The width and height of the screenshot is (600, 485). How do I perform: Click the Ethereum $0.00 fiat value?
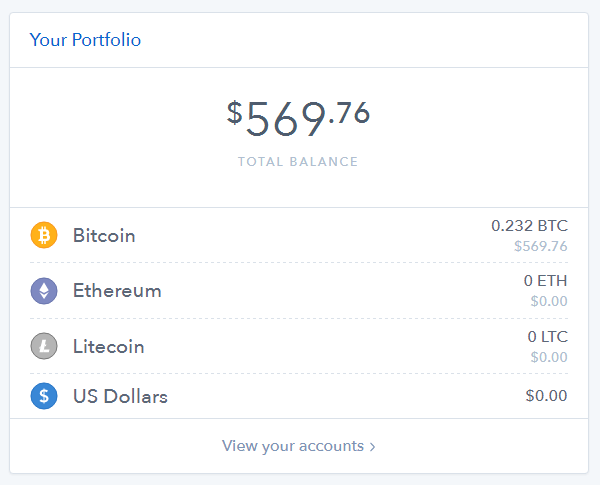[x=549, y=301]
